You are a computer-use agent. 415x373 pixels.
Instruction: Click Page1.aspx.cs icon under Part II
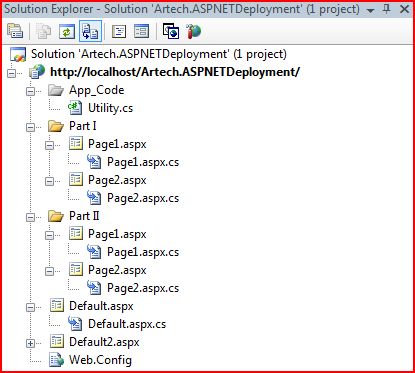94,252
